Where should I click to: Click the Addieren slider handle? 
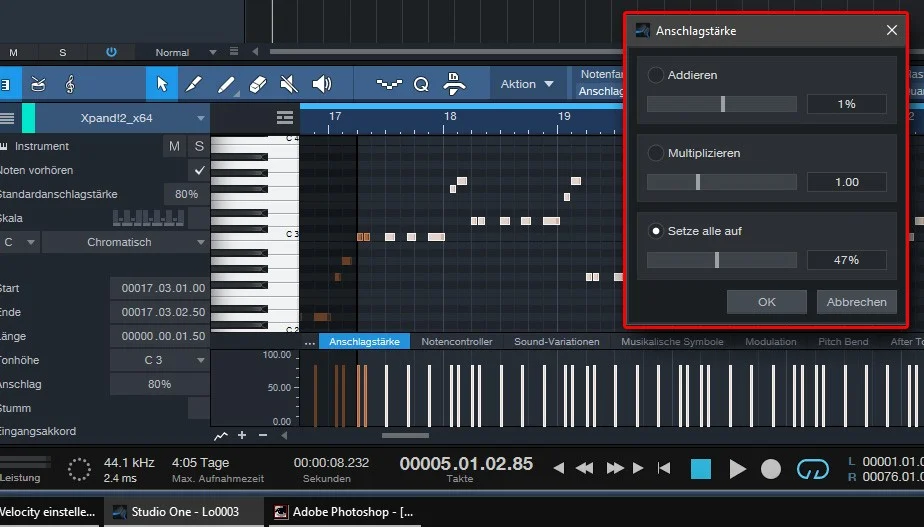[722, 104]
